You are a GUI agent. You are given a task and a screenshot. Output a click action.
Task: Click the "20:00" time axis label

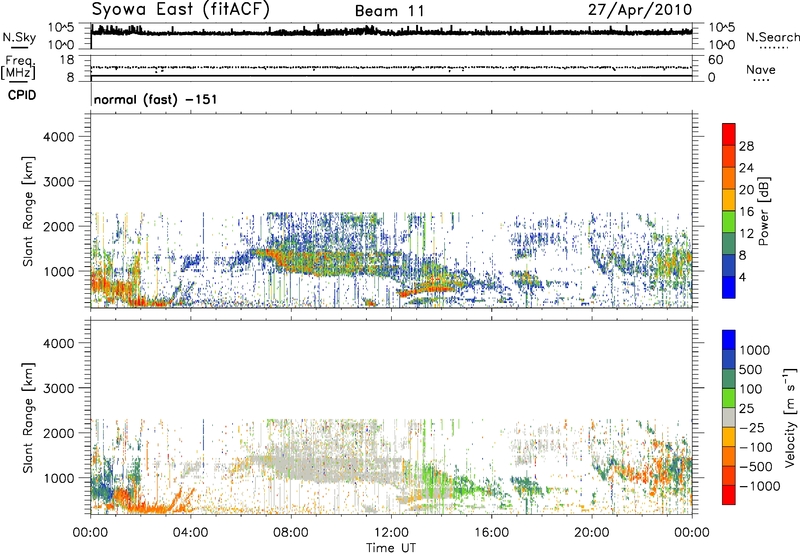592,533
